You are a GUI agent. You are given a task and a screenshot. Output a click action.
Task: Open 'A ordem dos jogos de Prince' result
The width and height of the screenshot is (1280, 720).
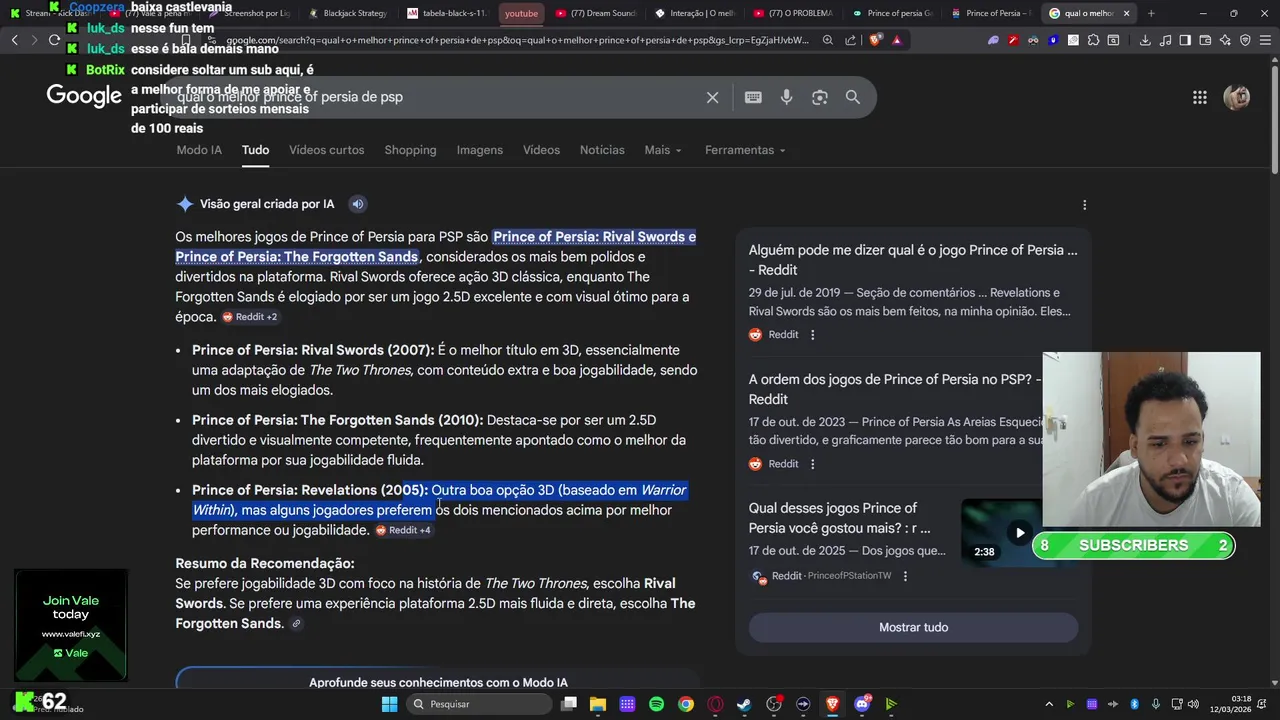click(895, 389)
